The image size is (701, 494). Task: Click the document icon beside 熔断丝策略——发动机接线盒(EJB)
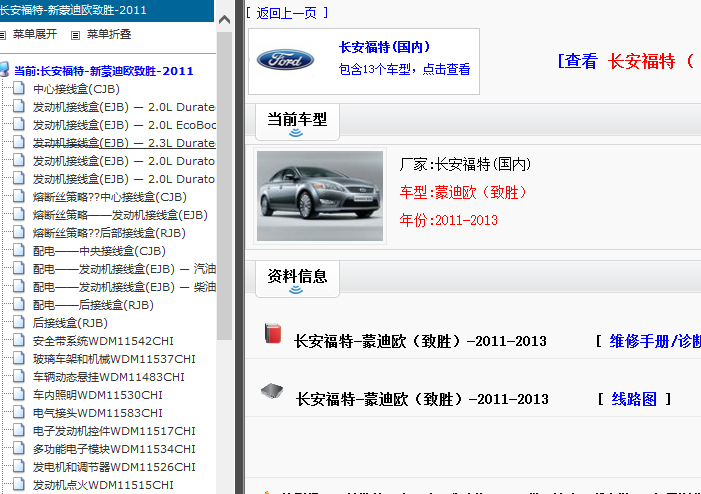18,214
